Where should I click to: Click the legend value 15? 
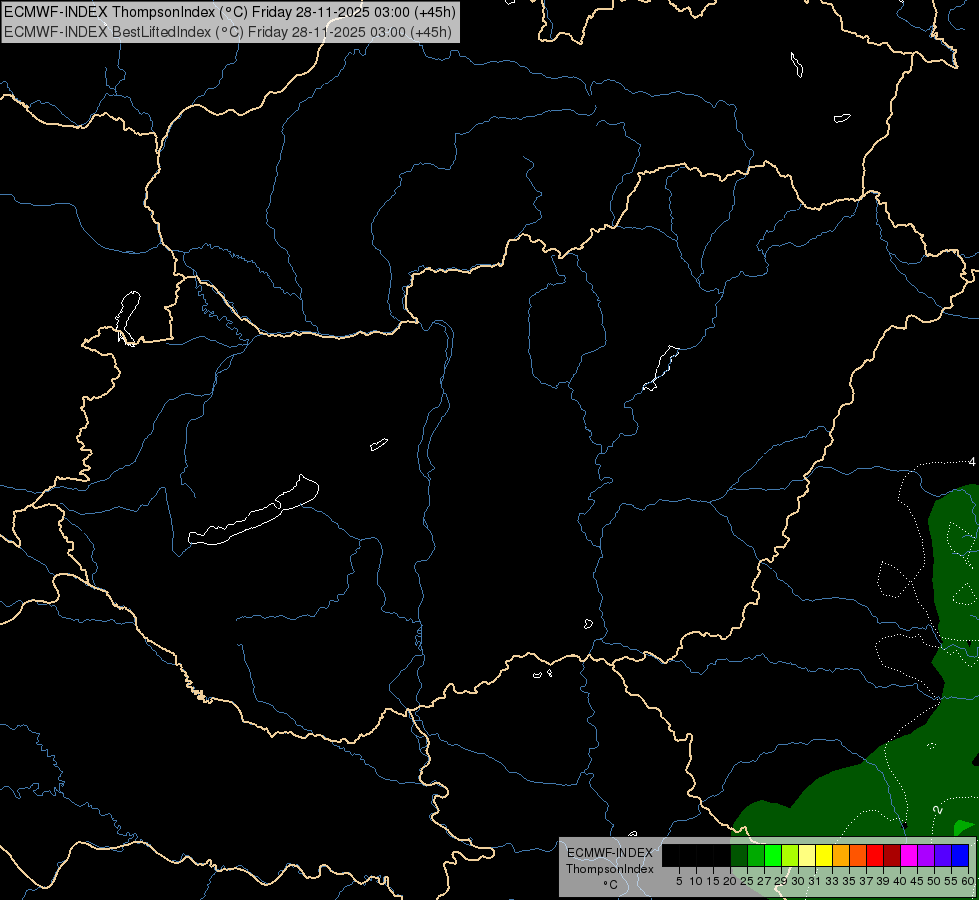(713, 881)
